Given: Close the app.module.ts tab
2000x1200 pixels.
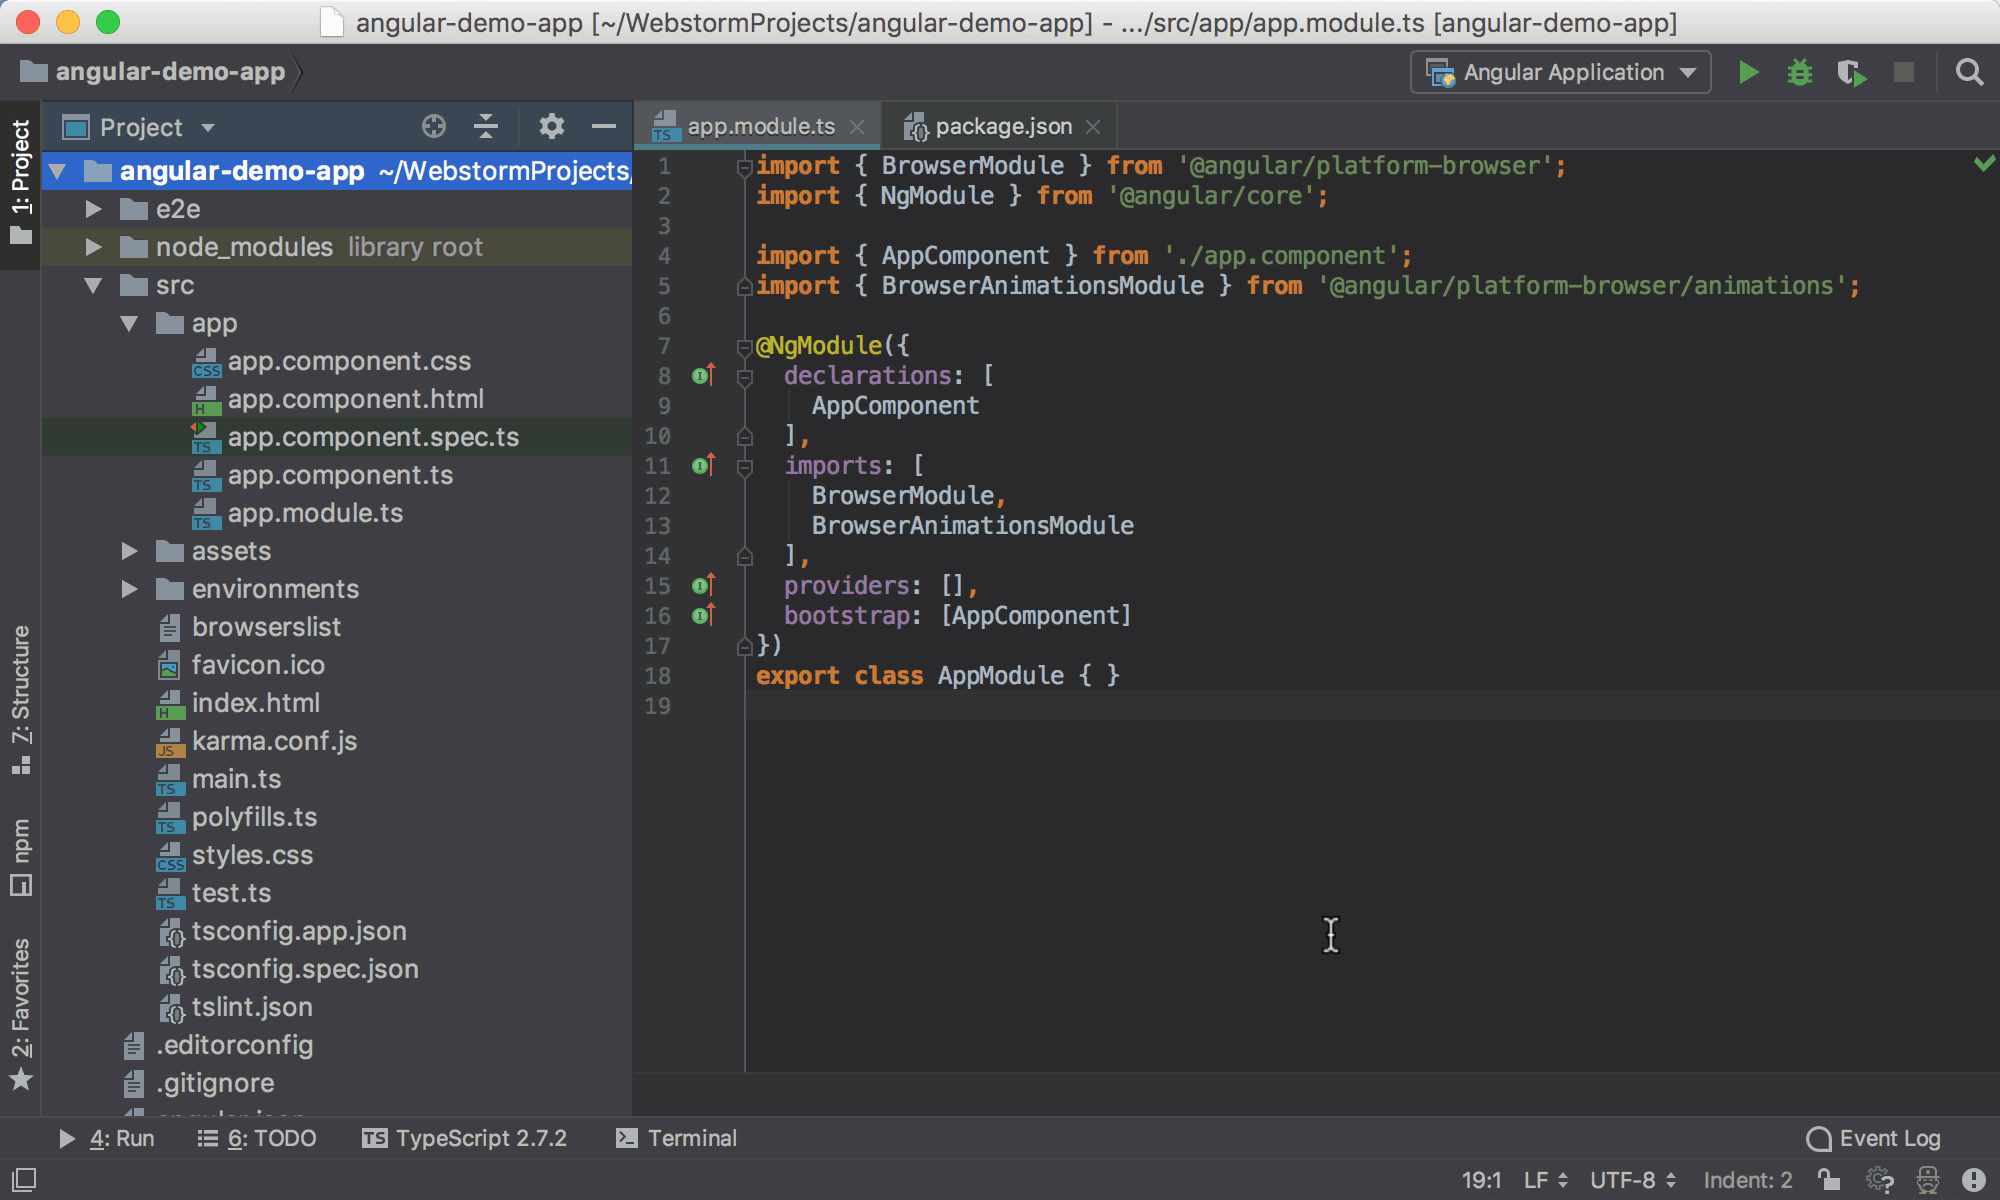Looking at the screenshot, I should 857,127.
